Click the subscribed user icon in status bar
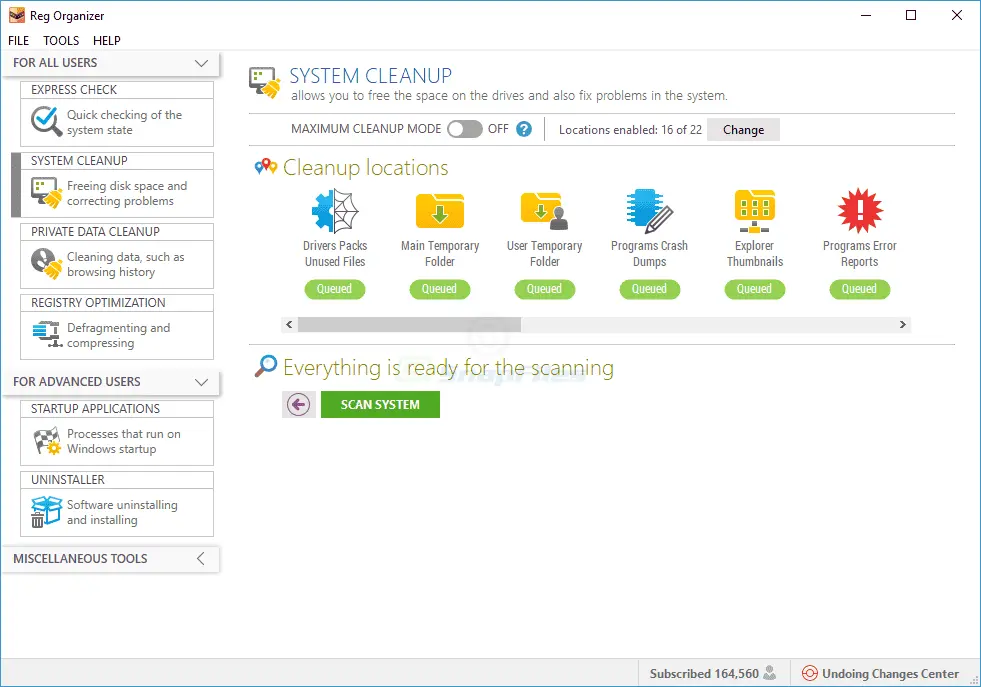 point(770,673)
